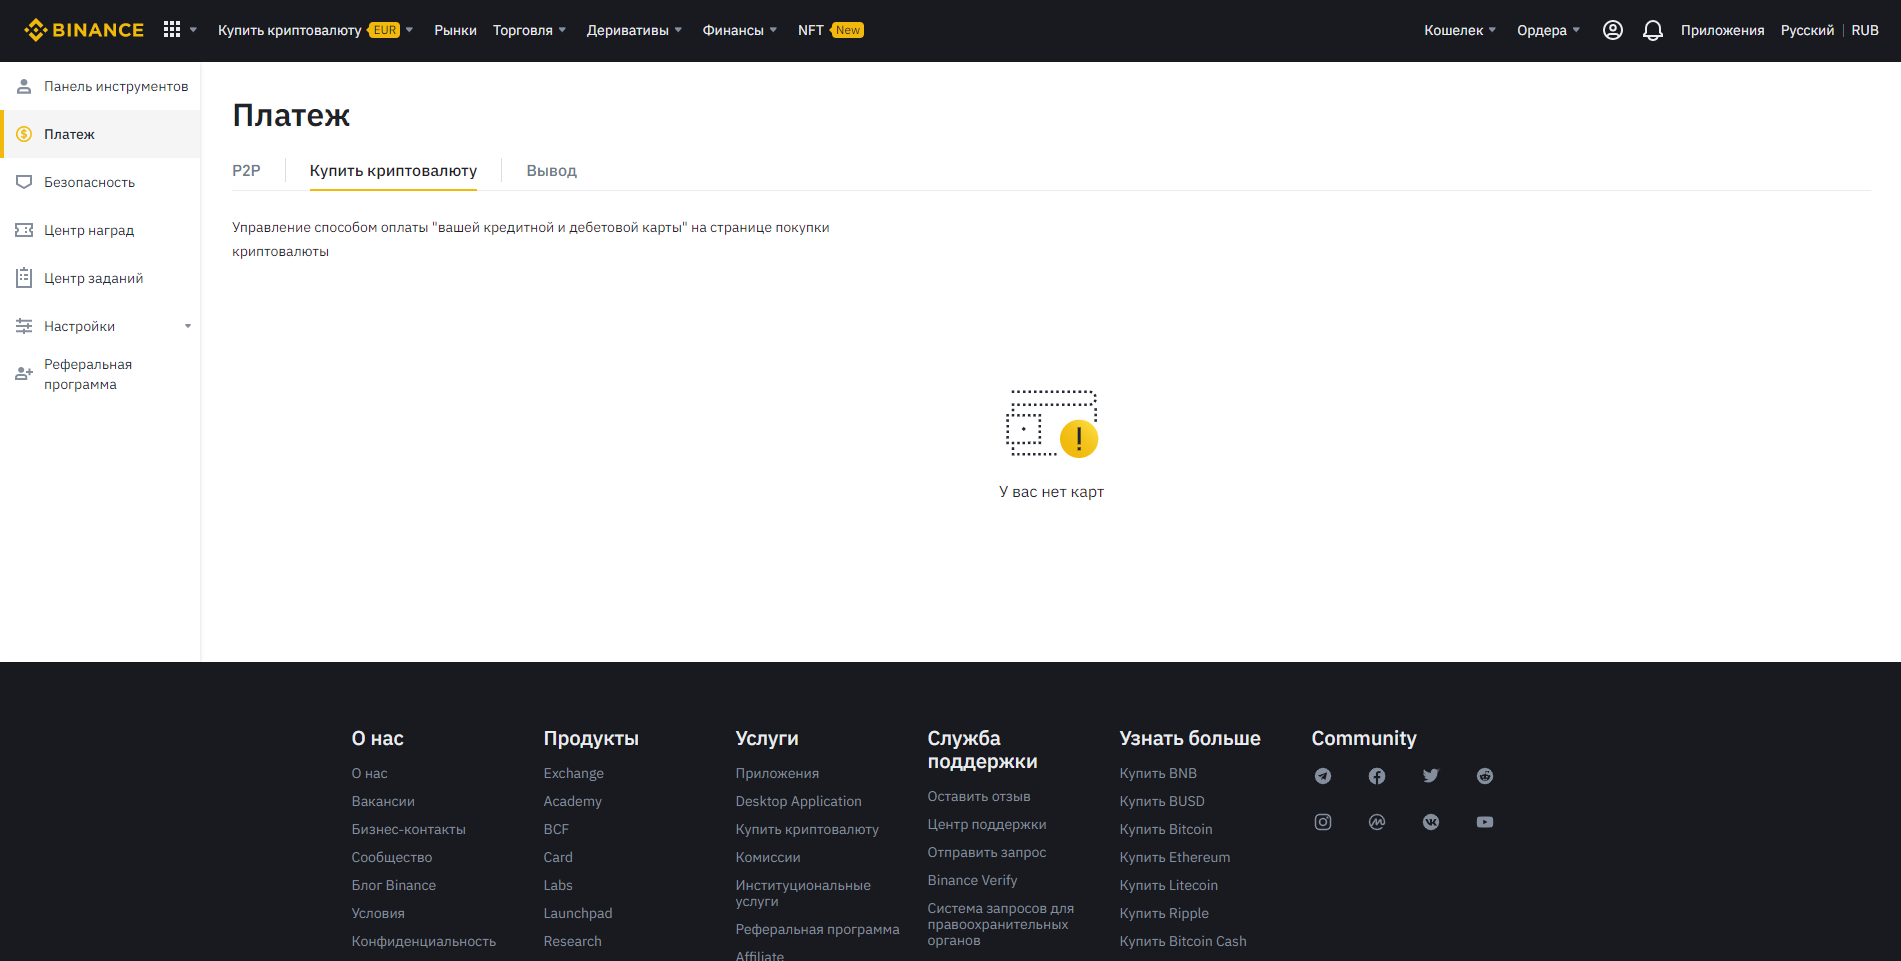Click the Центр наград ticket icon
Image resolution: width=1901 pixels, height=961 pixels.
pyautogui.click(x=24, y=230)
